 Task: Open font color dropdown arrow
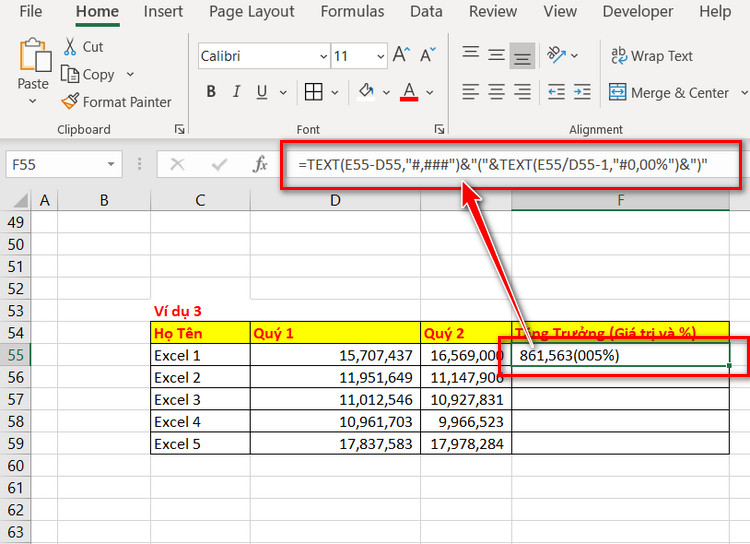(x=430, y=92)
